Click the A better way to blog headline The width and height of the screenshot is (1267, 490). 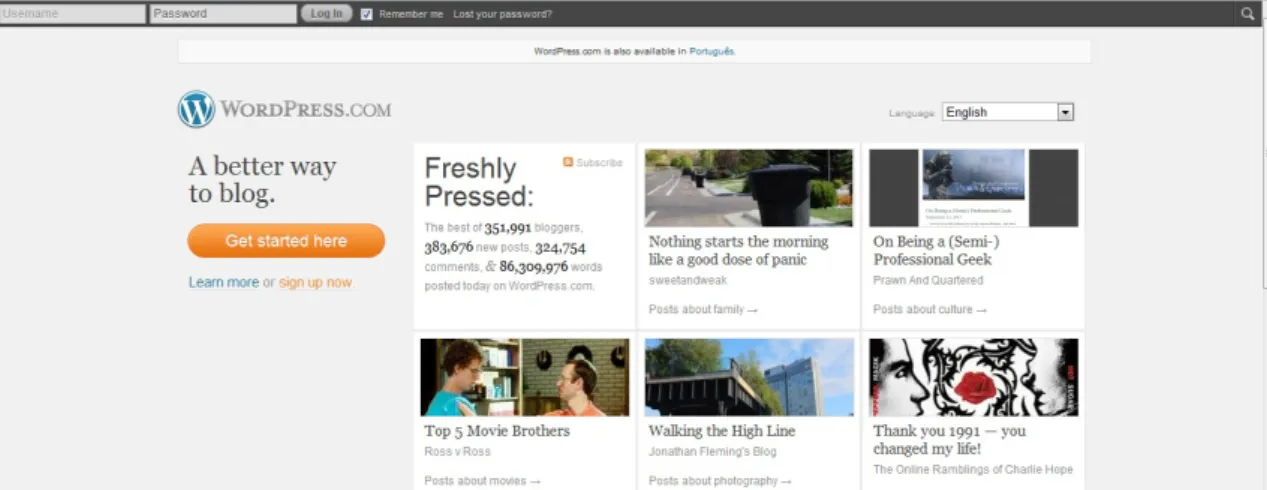[262, 179]
